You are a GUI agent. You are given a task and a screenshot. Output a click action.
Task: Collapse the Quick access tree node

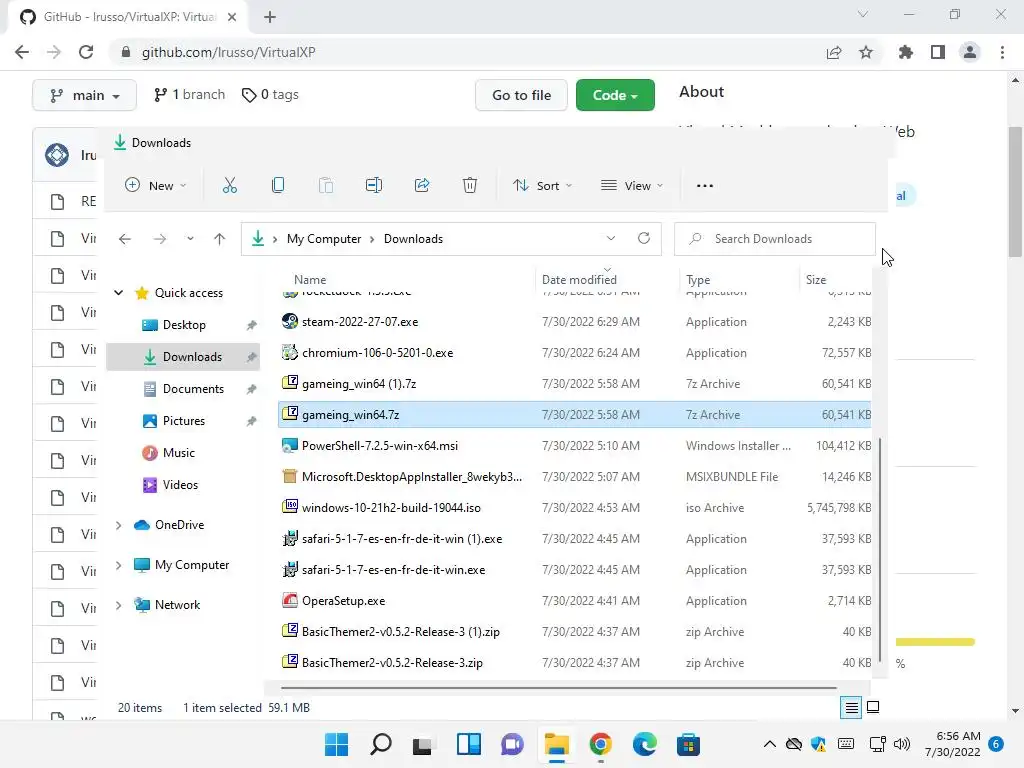click(x=118, y=293)
